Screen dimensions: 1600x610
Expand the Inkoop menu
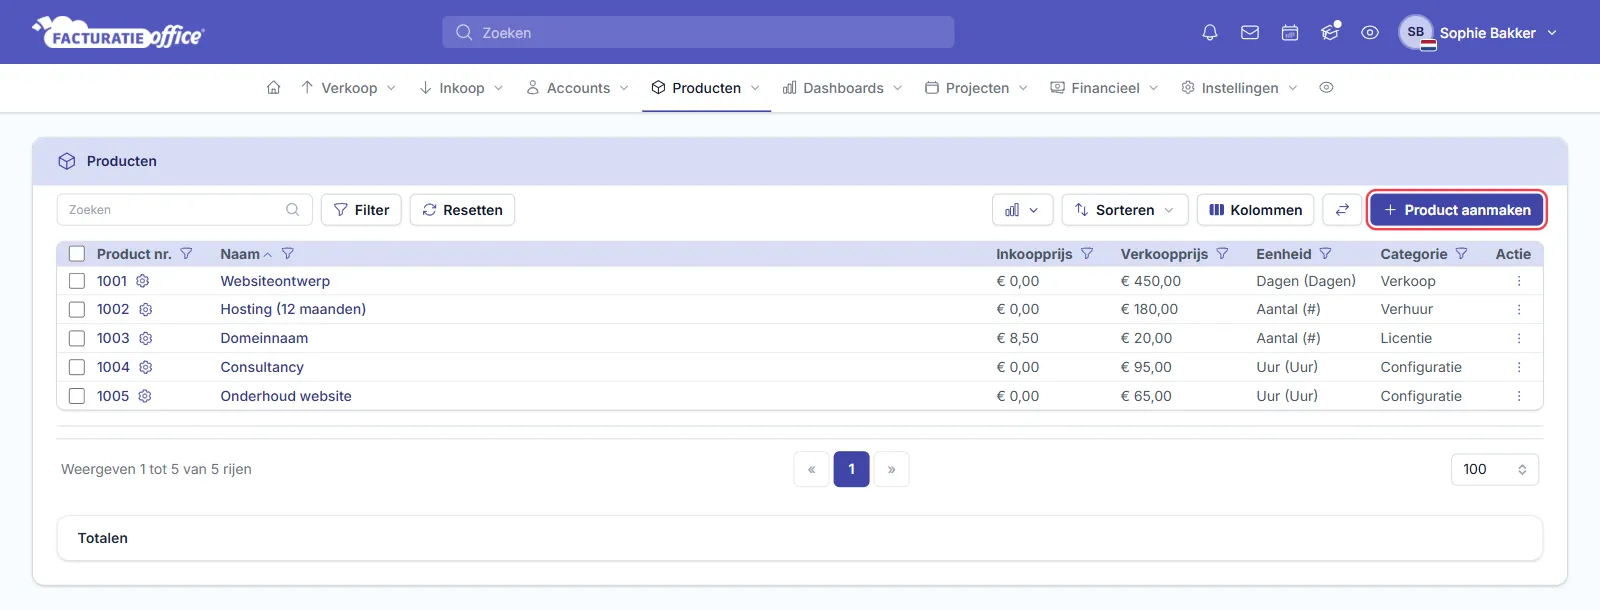click(461, 88)
